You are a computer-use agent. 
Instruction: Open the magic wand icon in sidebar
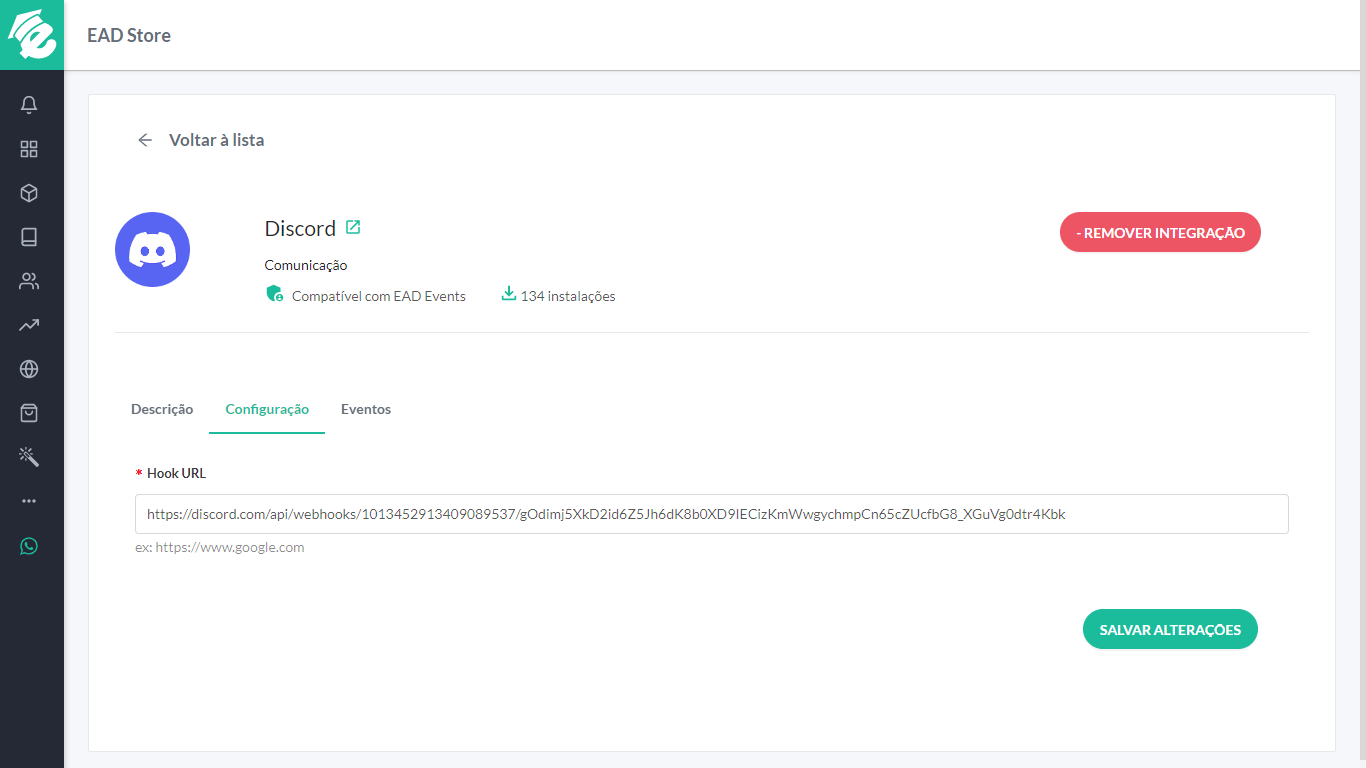[x=29, y=457]
